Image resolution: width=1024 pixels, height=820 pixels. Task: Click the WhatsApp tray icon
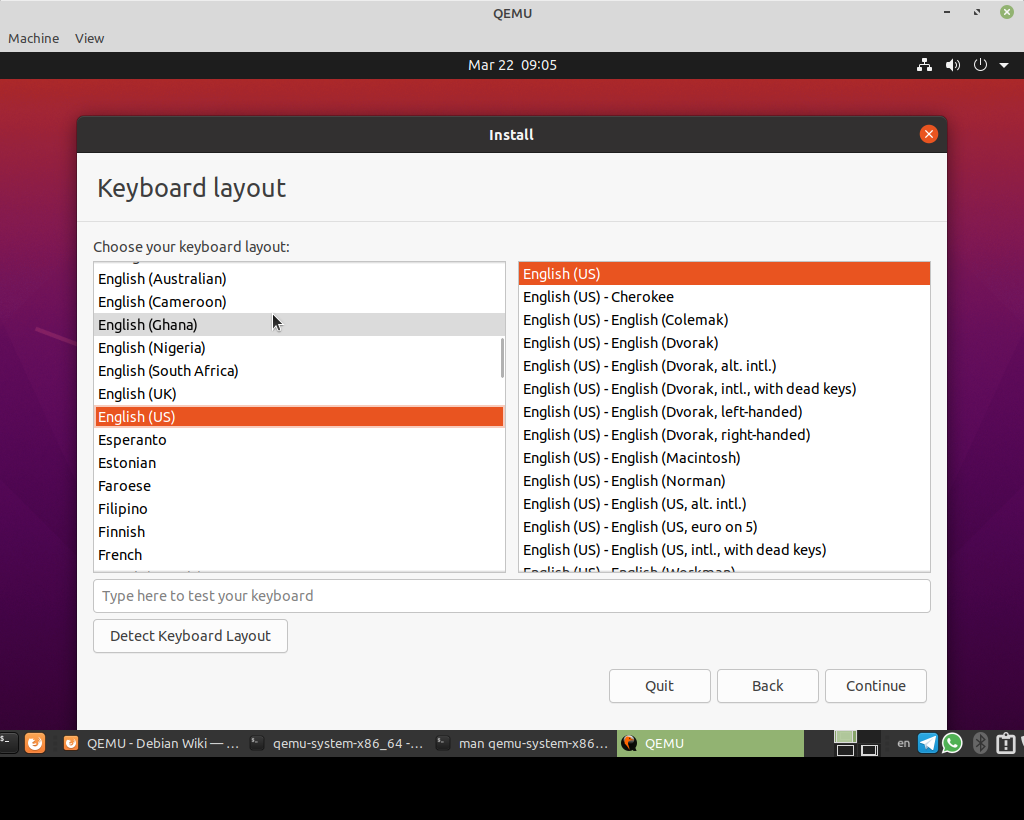[952, 743]
